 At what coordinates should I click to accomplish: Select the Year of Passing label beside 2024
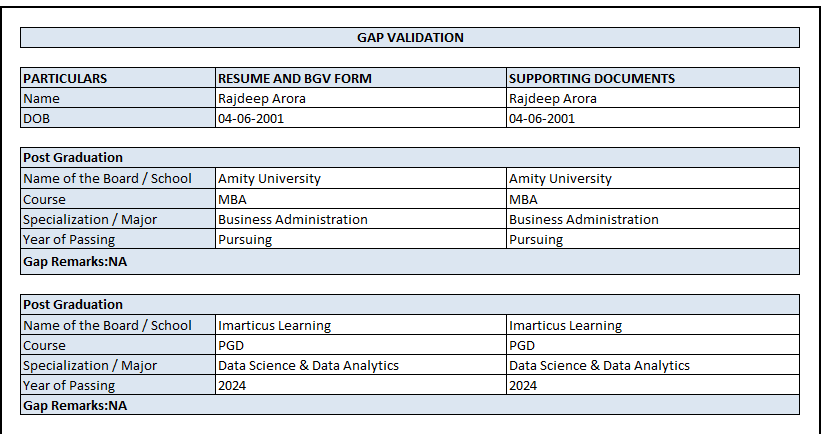[x=118, y=385]
